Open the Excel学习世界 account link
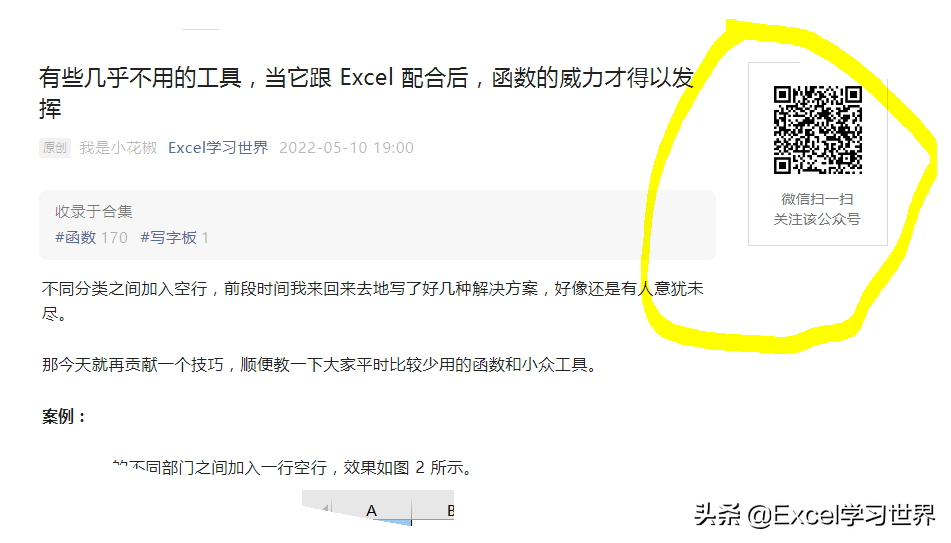The image size is (951, 543). pos(218,147)
